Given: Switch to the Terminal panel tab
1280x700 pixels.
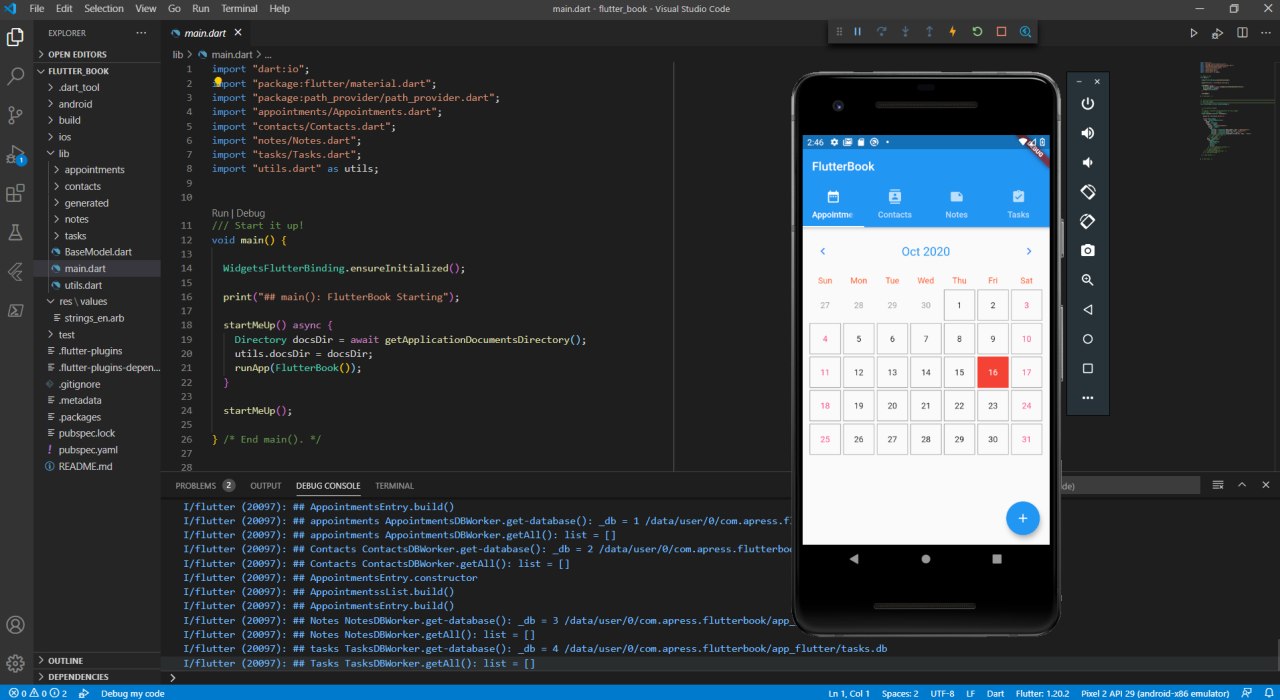Looking at the screenshot, I should click(394, 485).
